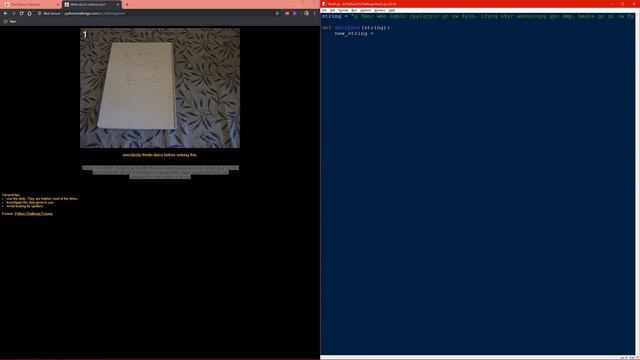Screen dimensions: 640x360
Task: Place cursor on 'def decipher(string):' line
Action: pyautogui.click(x=356, y=28)
